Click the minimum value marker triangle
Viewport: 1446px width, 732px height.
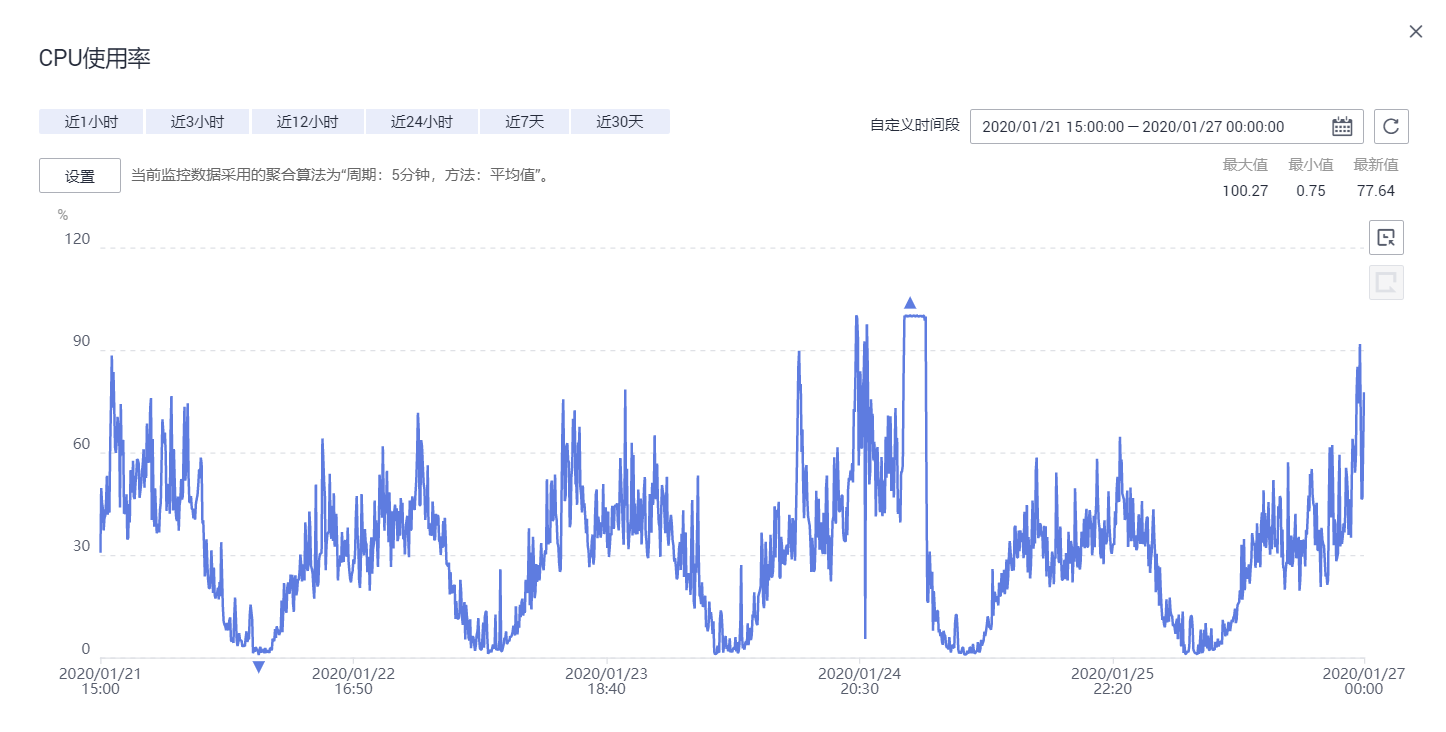tap(259, 667)
